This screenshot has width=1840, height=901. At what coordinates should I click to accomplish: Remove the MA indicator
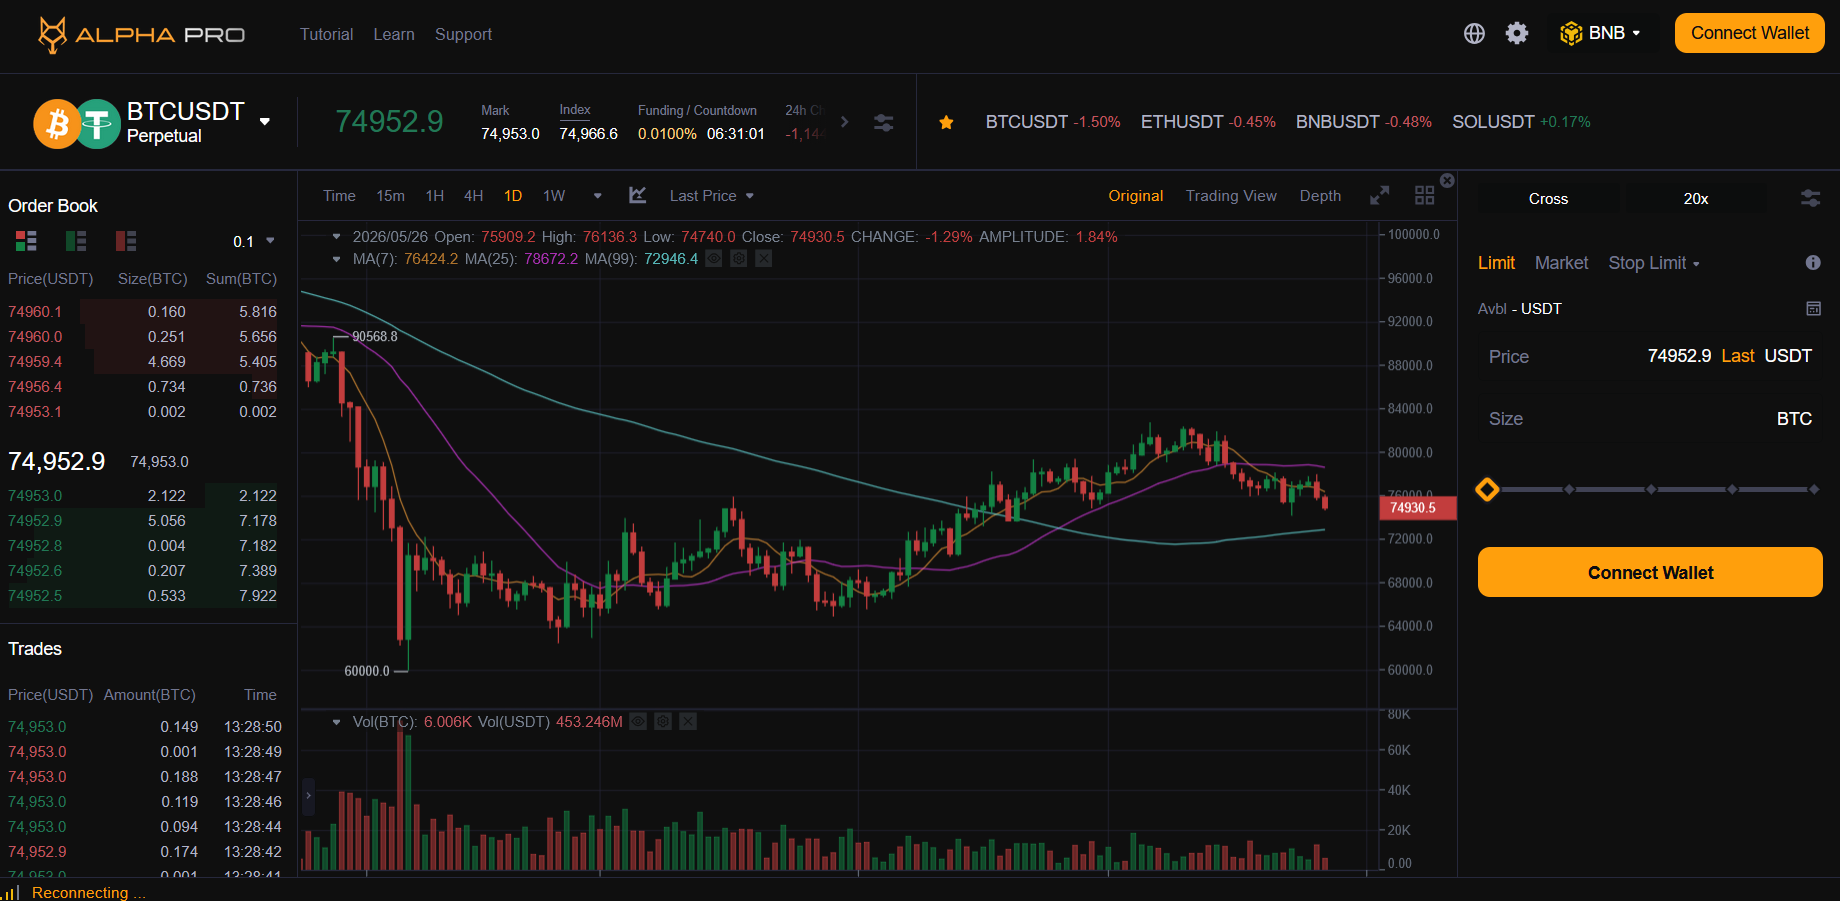(x=764, y=259)
